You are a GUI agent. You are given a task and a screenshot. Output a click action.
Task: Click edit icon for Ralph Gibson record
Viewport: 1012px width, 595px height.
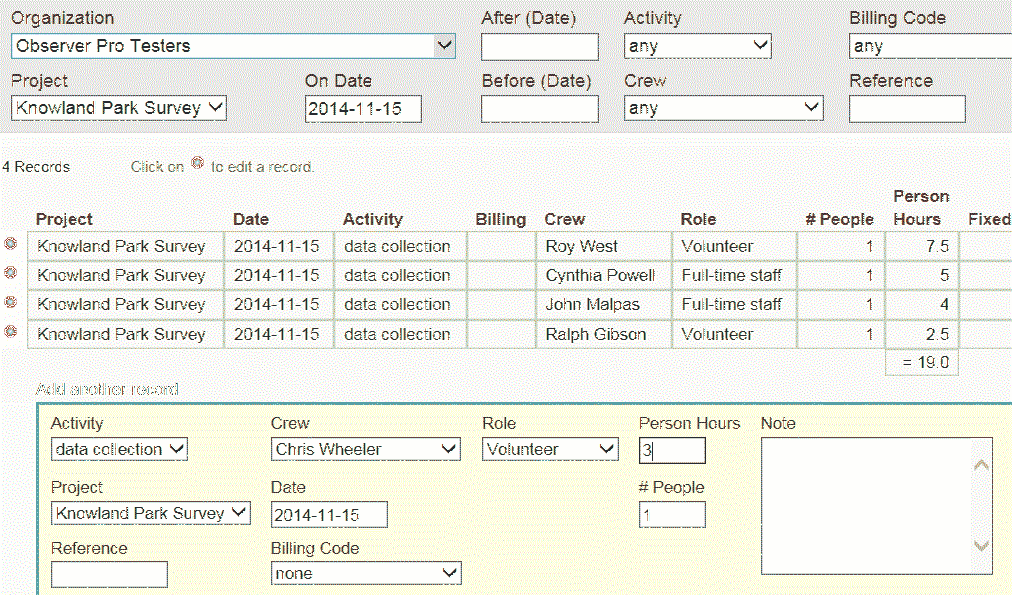pos(11,331)
